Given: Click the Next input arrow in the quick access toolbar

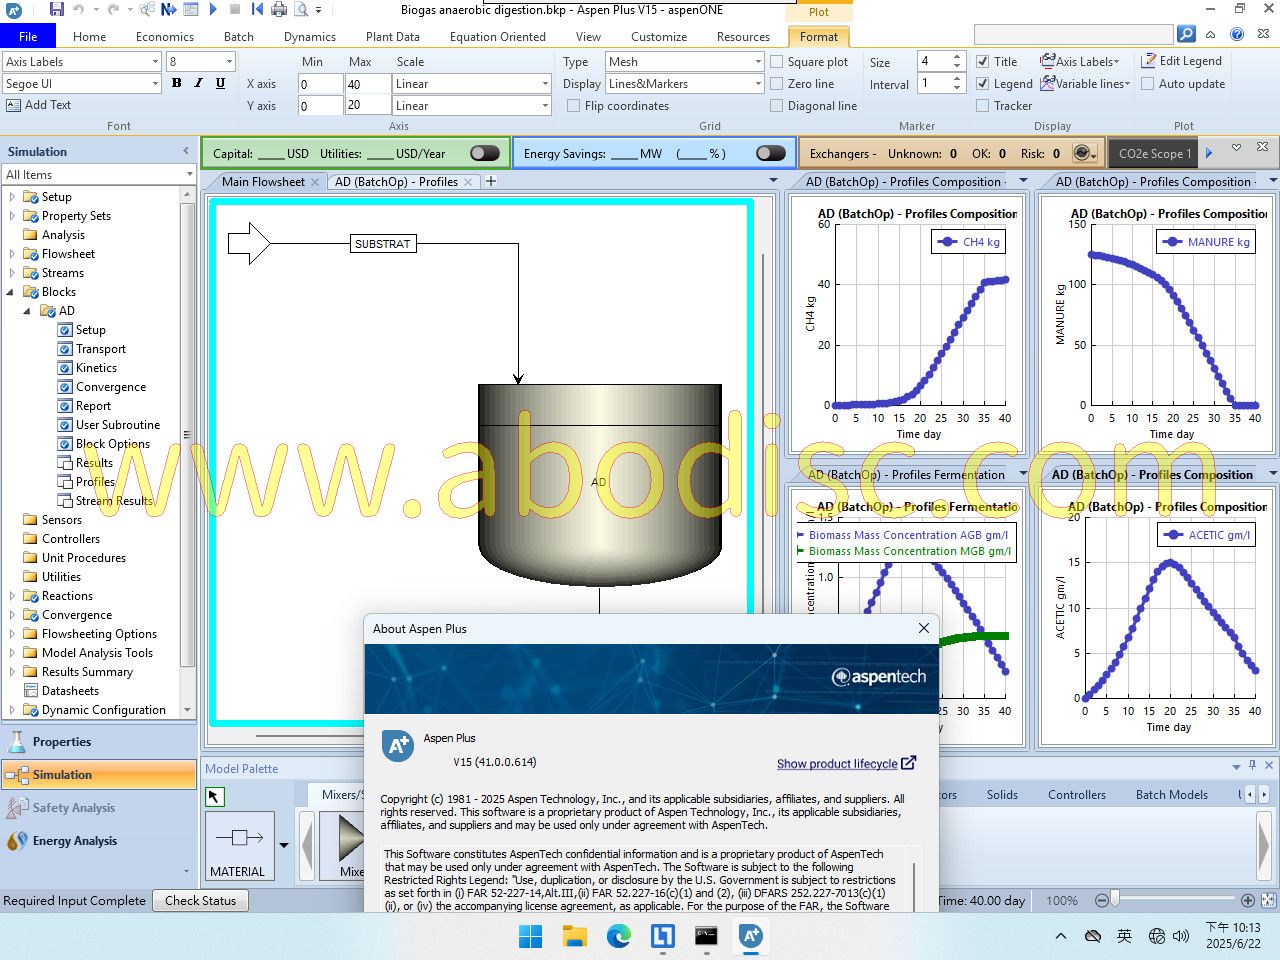Looking at the screenshot, I should pos(168,10).
